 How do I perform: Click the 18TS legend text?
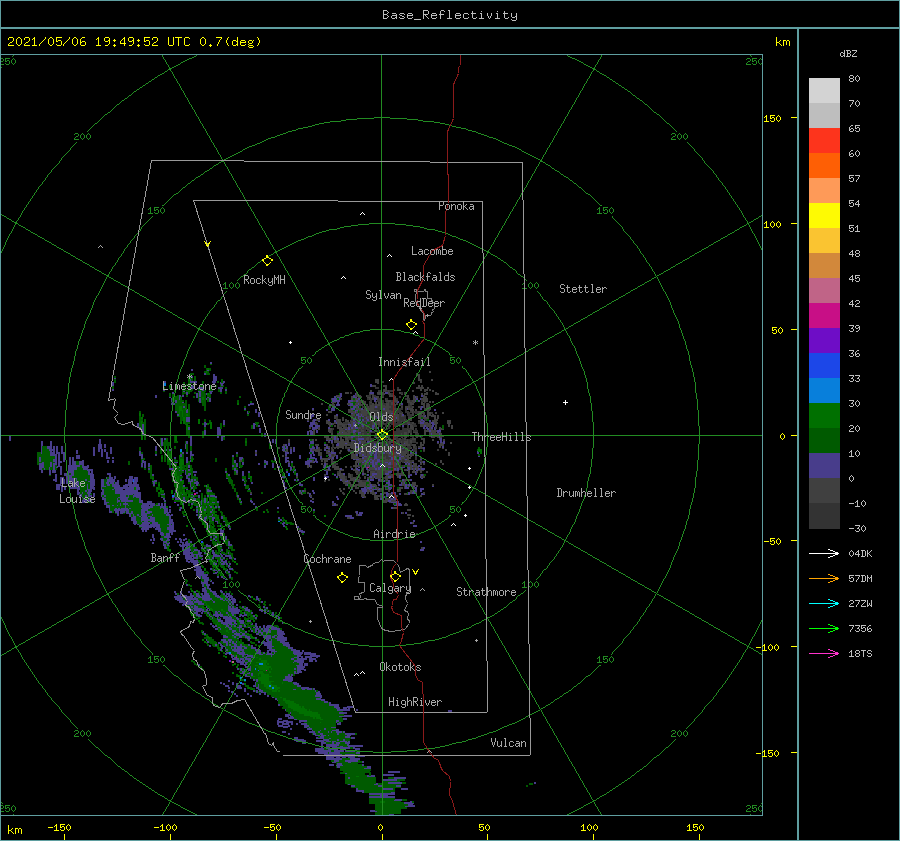[x=860, y=653]
